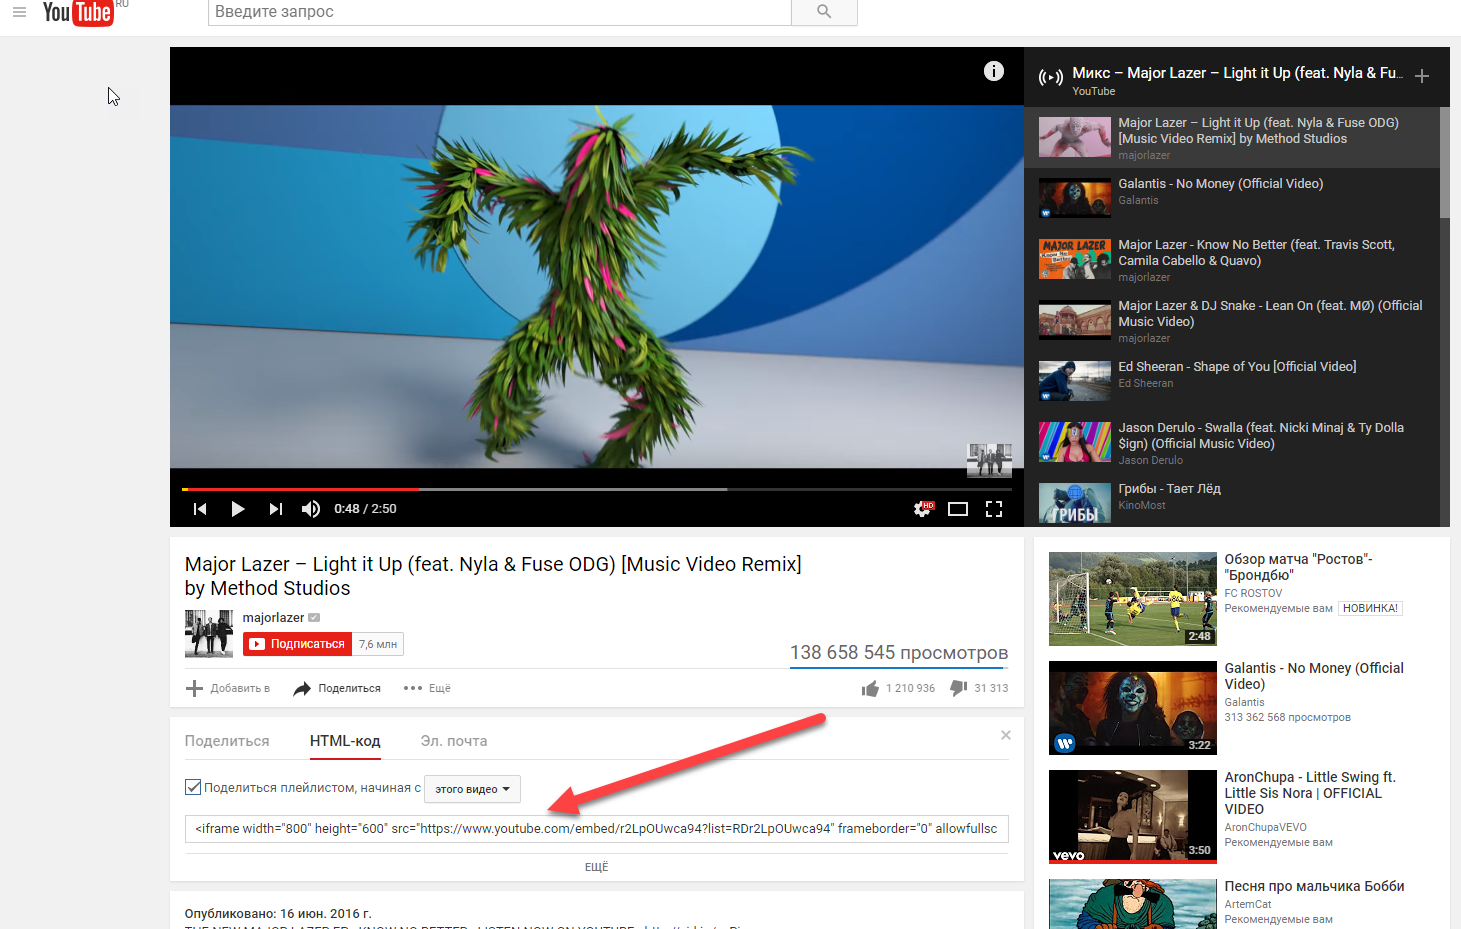Open the Эл. почта tab

pos(454,741)
